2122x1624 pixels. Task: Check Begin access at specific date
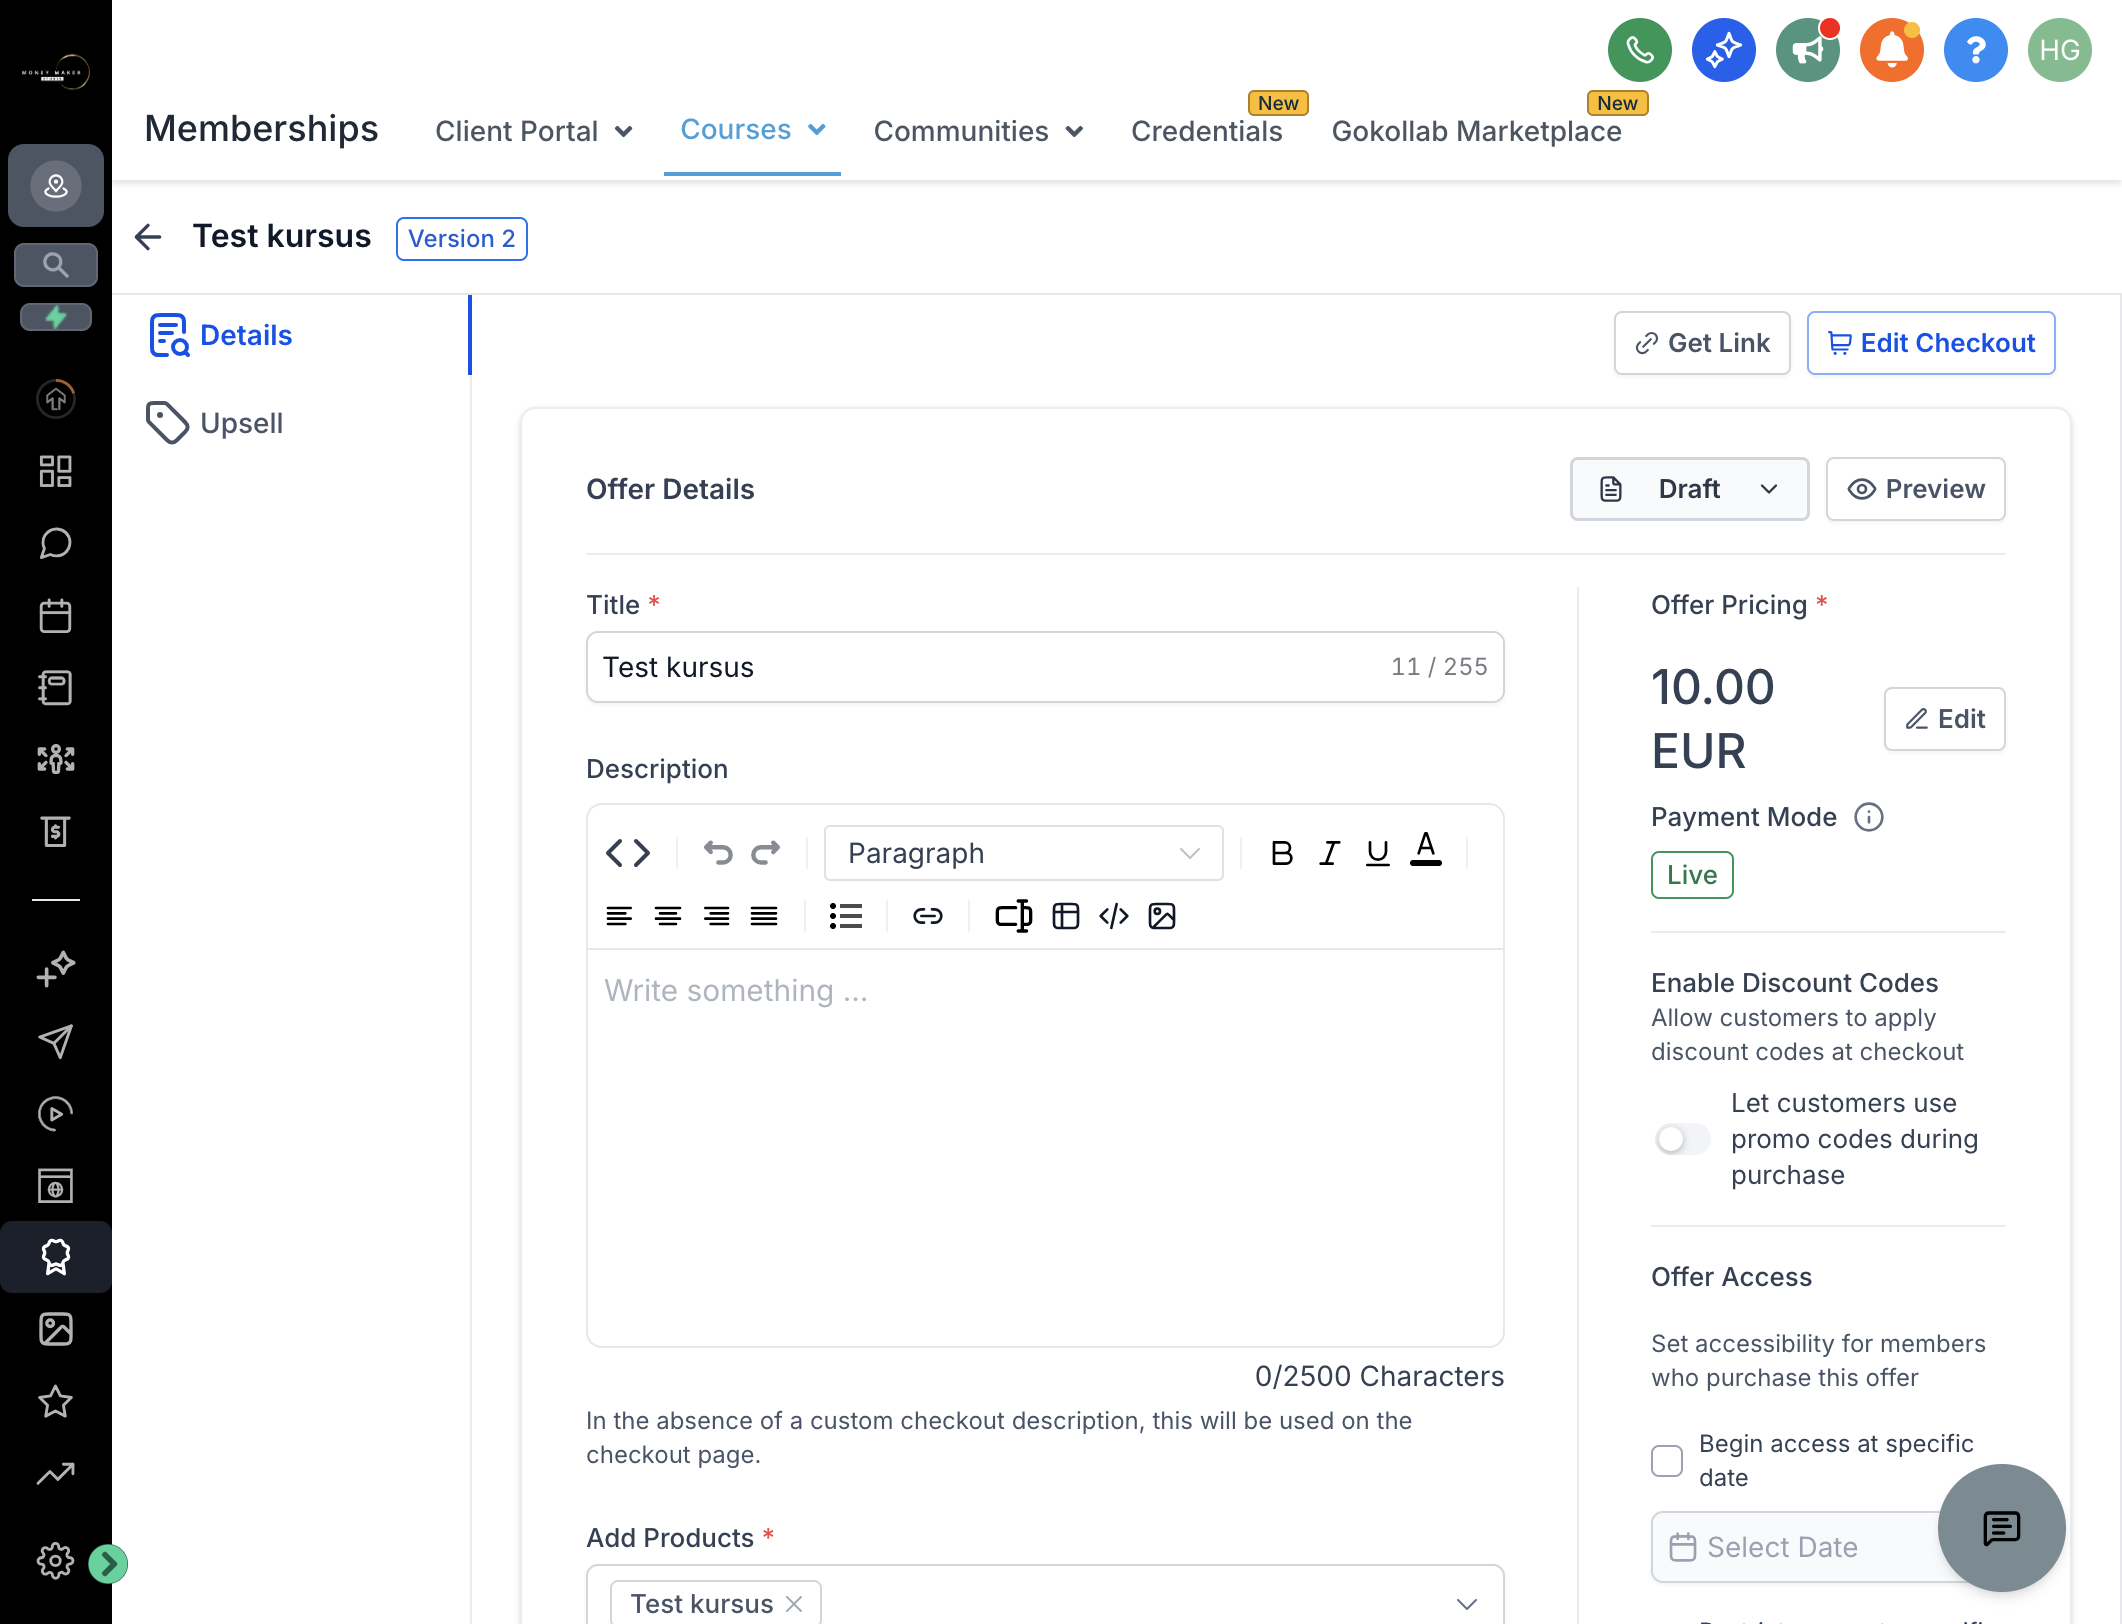pyautogui.click(x=1667, y=1461)
